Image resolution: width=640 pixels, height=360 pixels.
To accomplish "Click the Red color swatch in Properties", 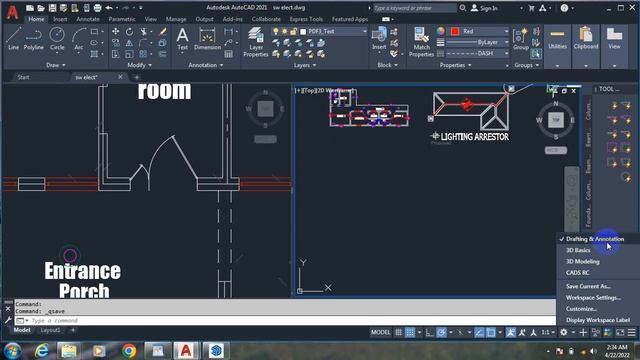I will [x=455, y=31].
